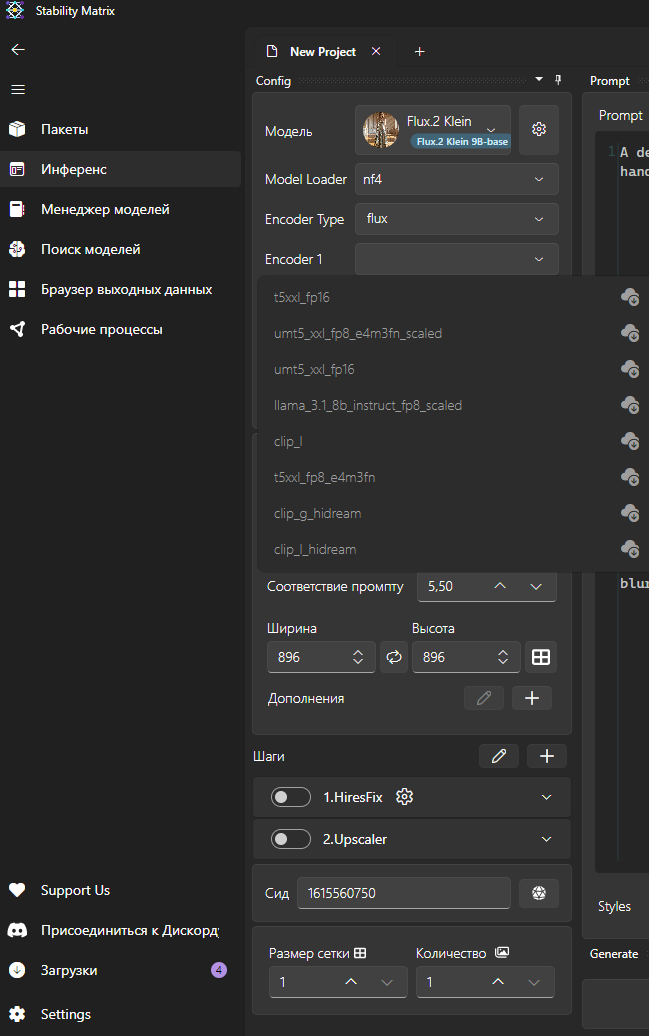The width and height of the screenshot is (649, 1036).
Task: Open Model Loader nf4 dropdown
Action: 457,179
